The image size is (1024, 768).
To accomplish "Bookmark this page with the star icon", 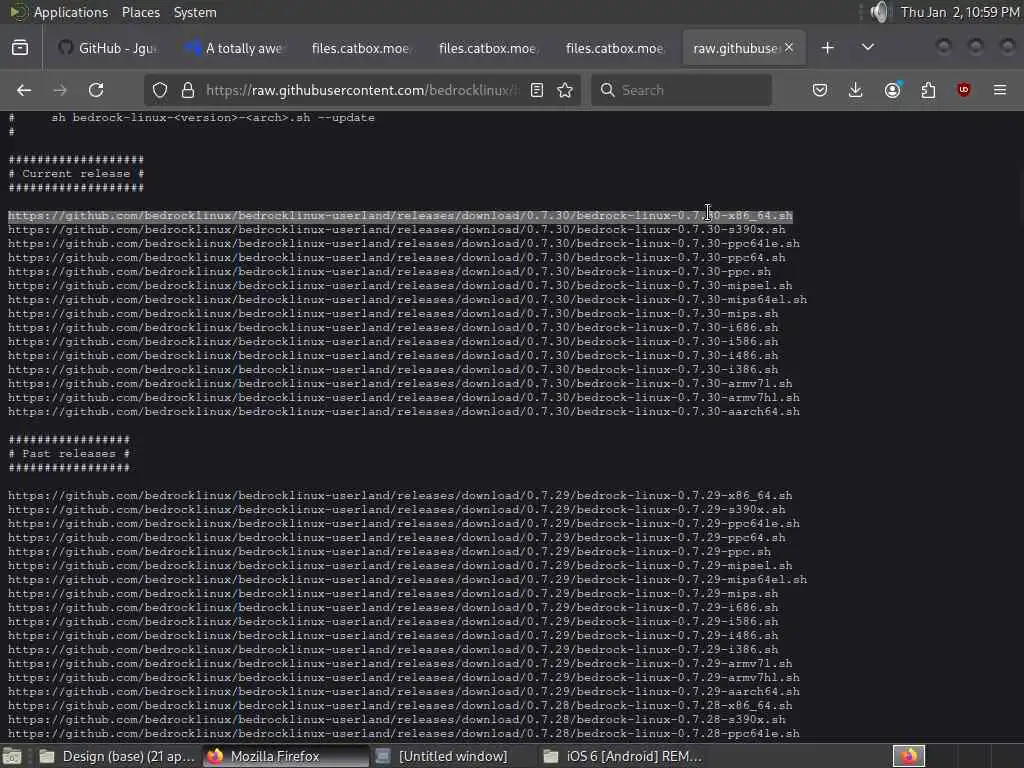I will (565, 90).
